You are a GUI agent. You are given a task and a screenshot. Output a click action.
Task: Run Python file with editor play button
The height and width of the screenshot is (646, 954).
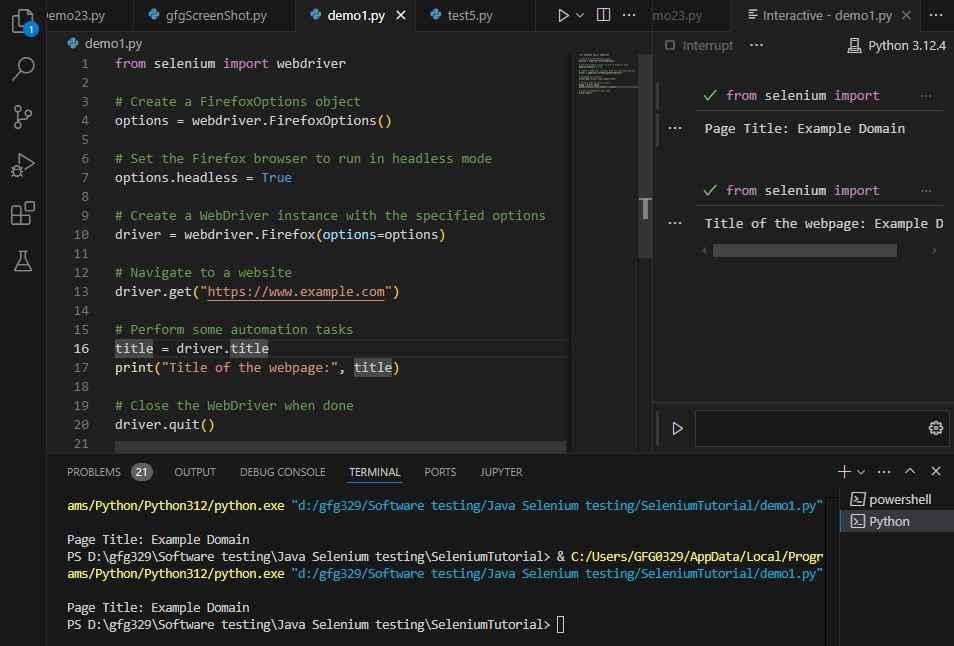coord(563,15)
